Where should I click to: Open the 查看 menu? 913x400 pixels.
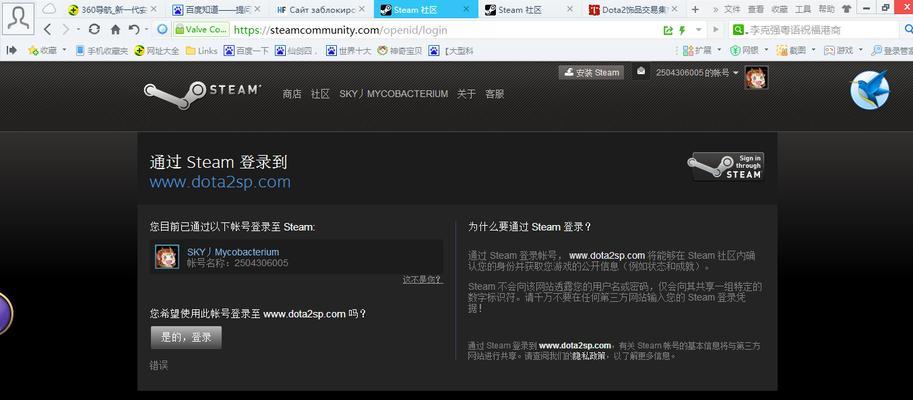coord(756,10)
